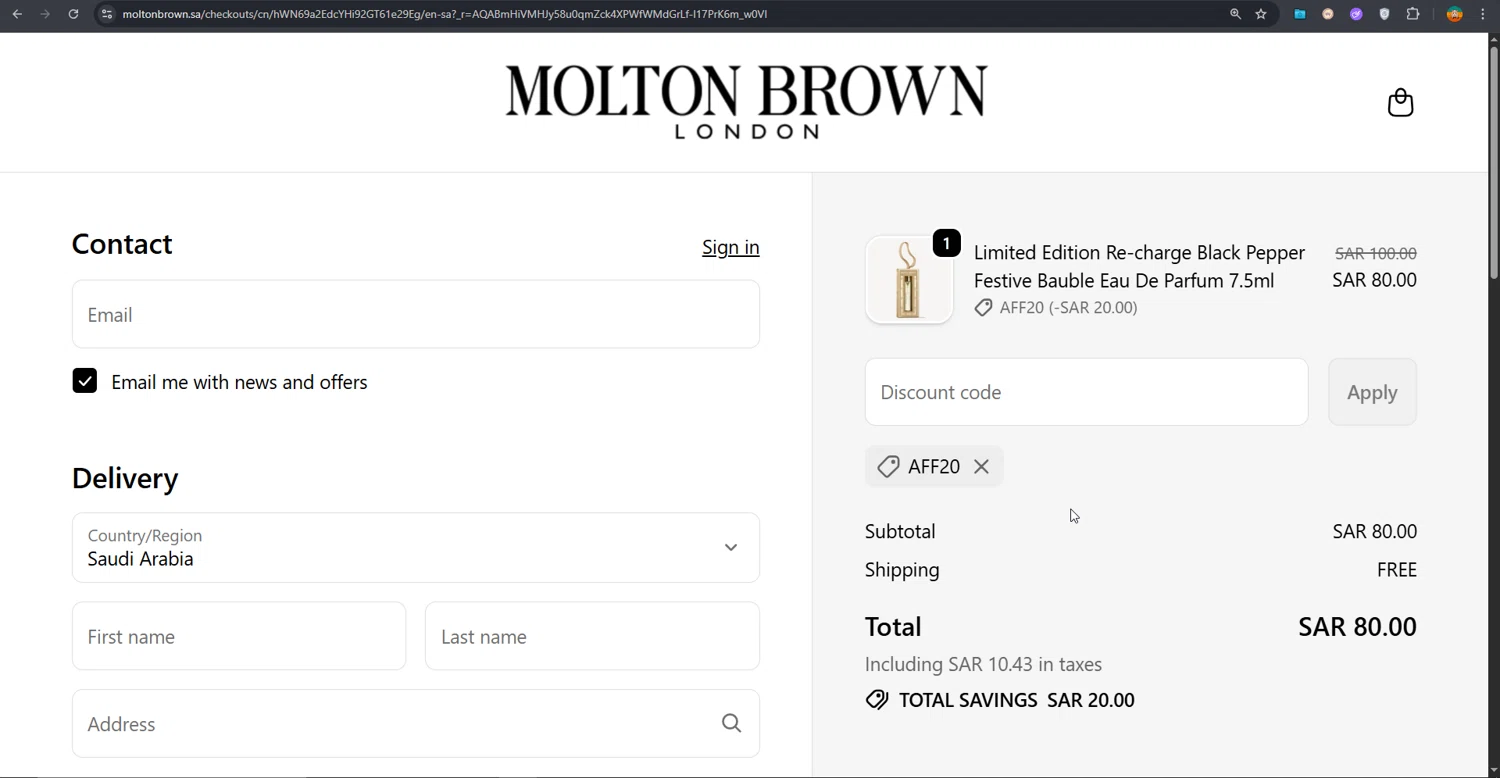Bookmark this page with the star icon
Screen dimensions: 1500x778
click(1261, 14)
